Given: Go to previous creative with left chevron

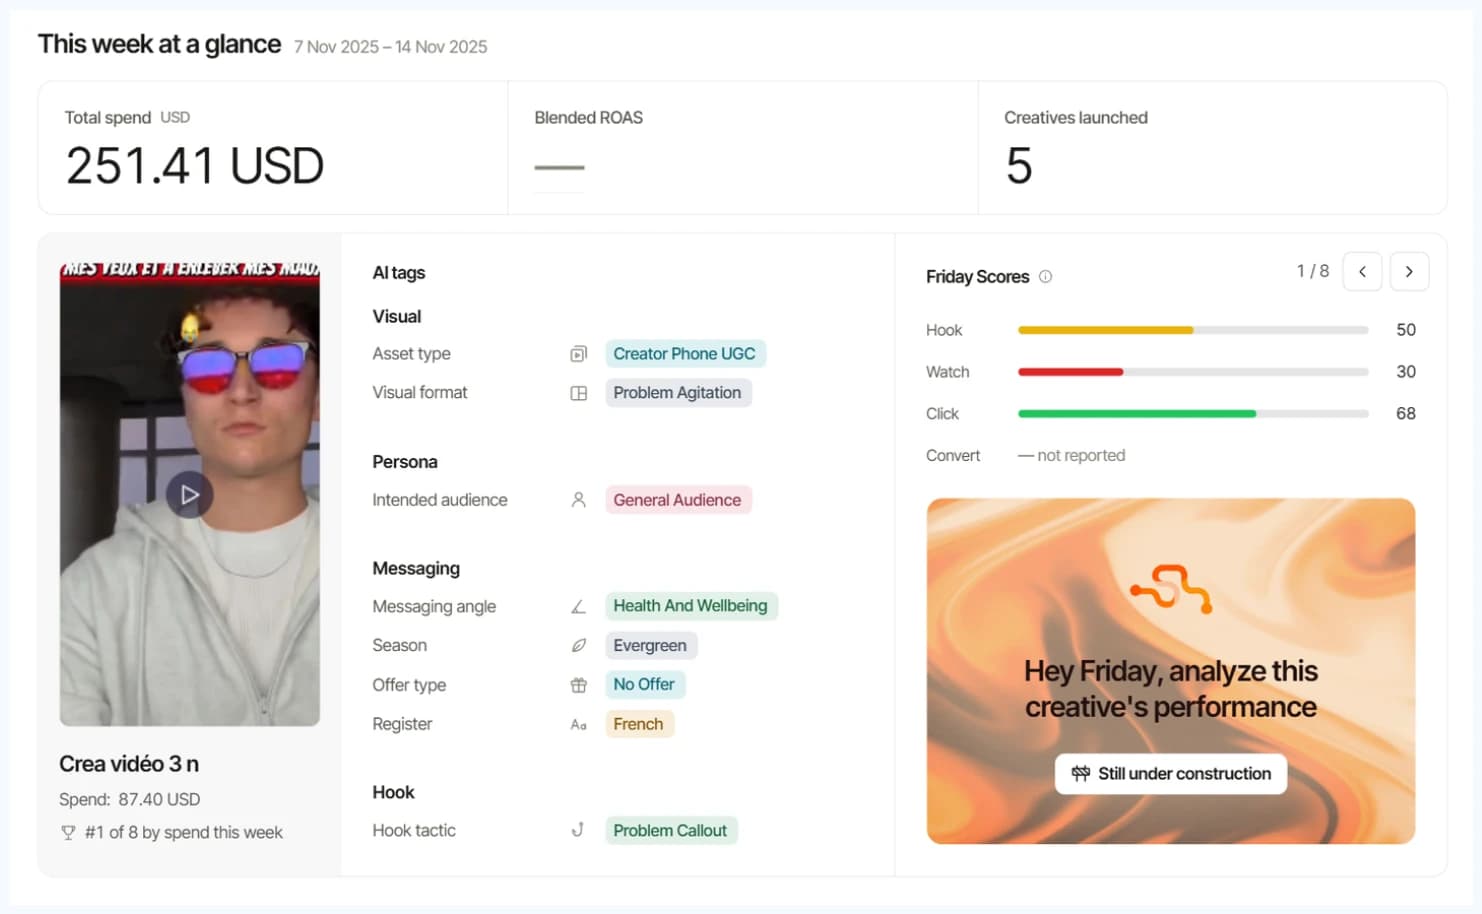Looking at the screenshot, I should 1362,272.
